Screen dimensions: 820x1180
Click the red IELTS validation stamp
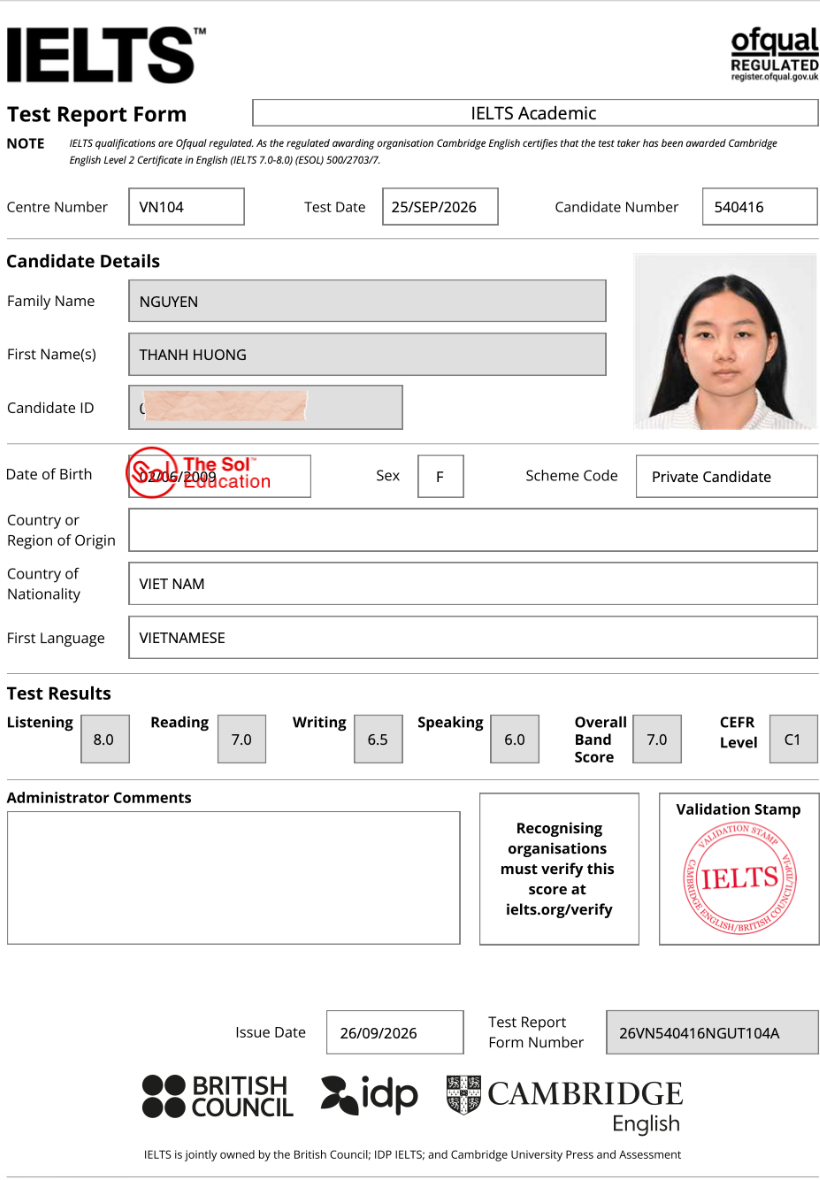pos(739,878)
